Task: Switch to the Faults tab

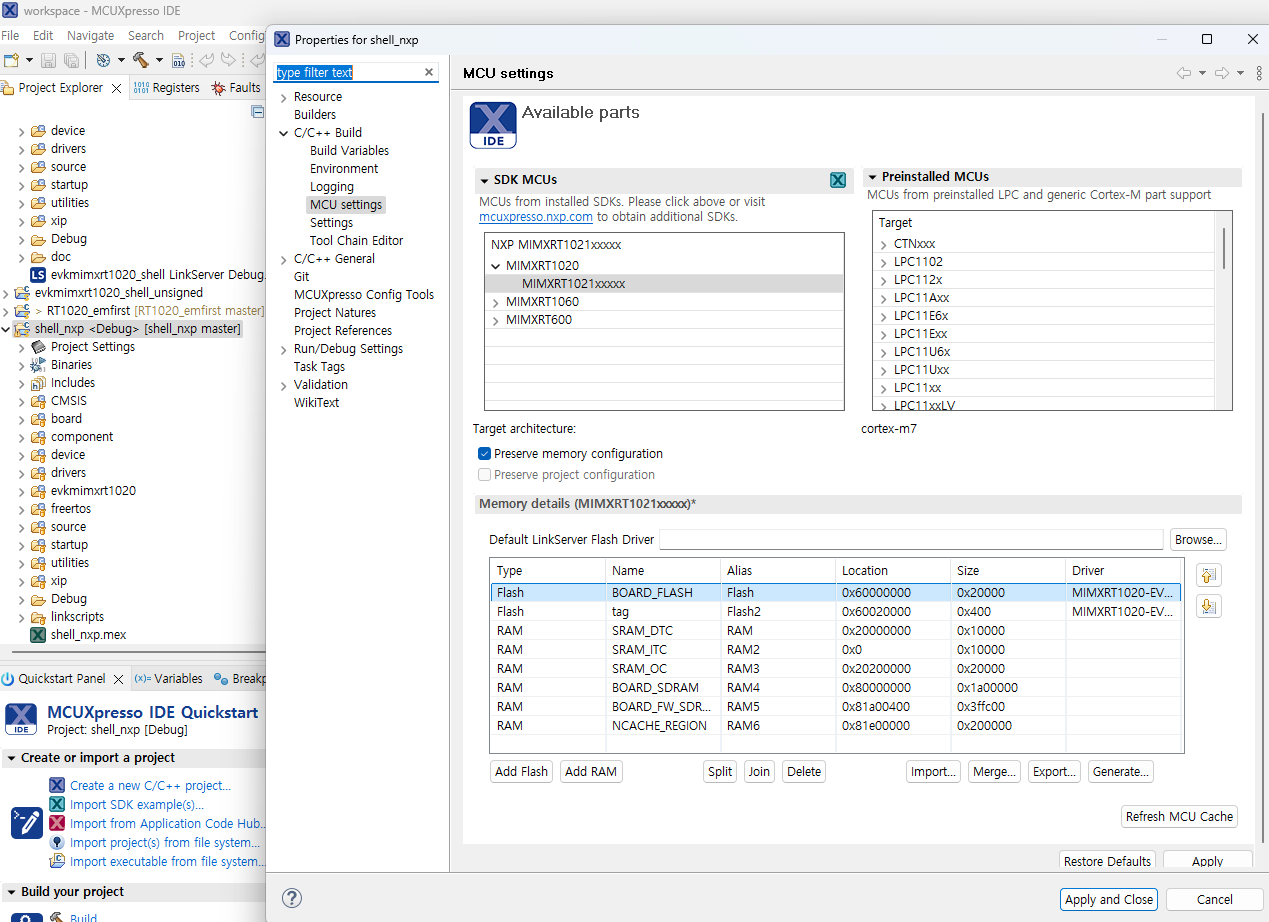Action: [236, 88]
